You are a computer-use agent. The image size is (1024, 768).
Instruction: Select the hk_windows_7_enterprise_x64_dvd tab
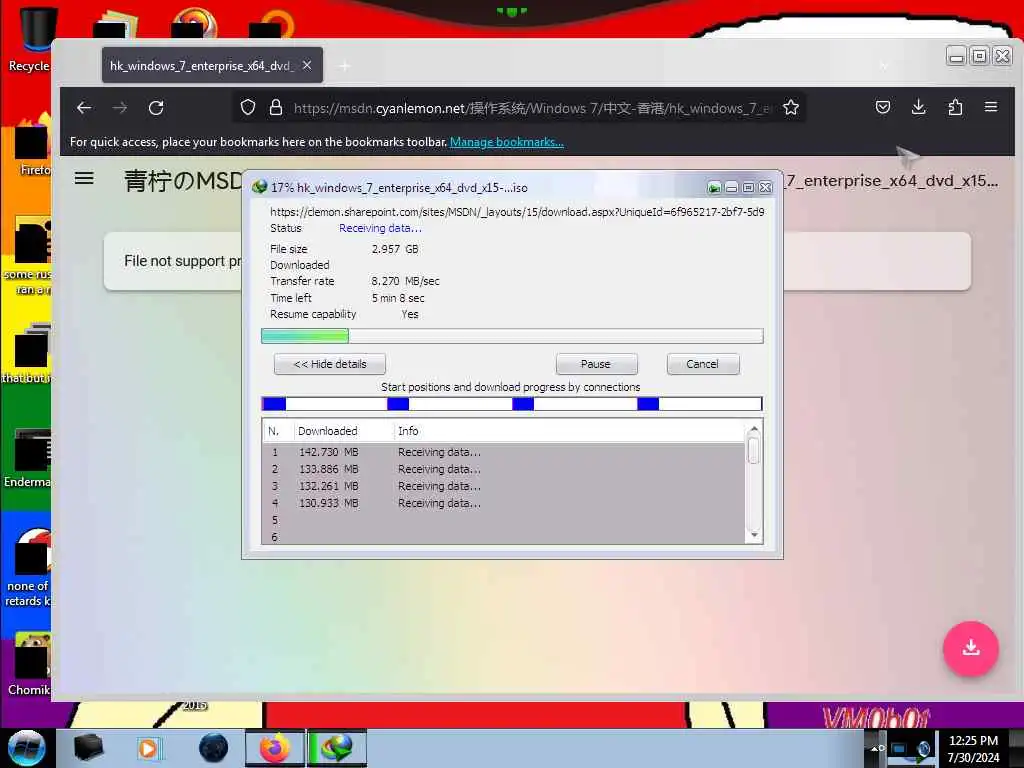tap(212, 65)
